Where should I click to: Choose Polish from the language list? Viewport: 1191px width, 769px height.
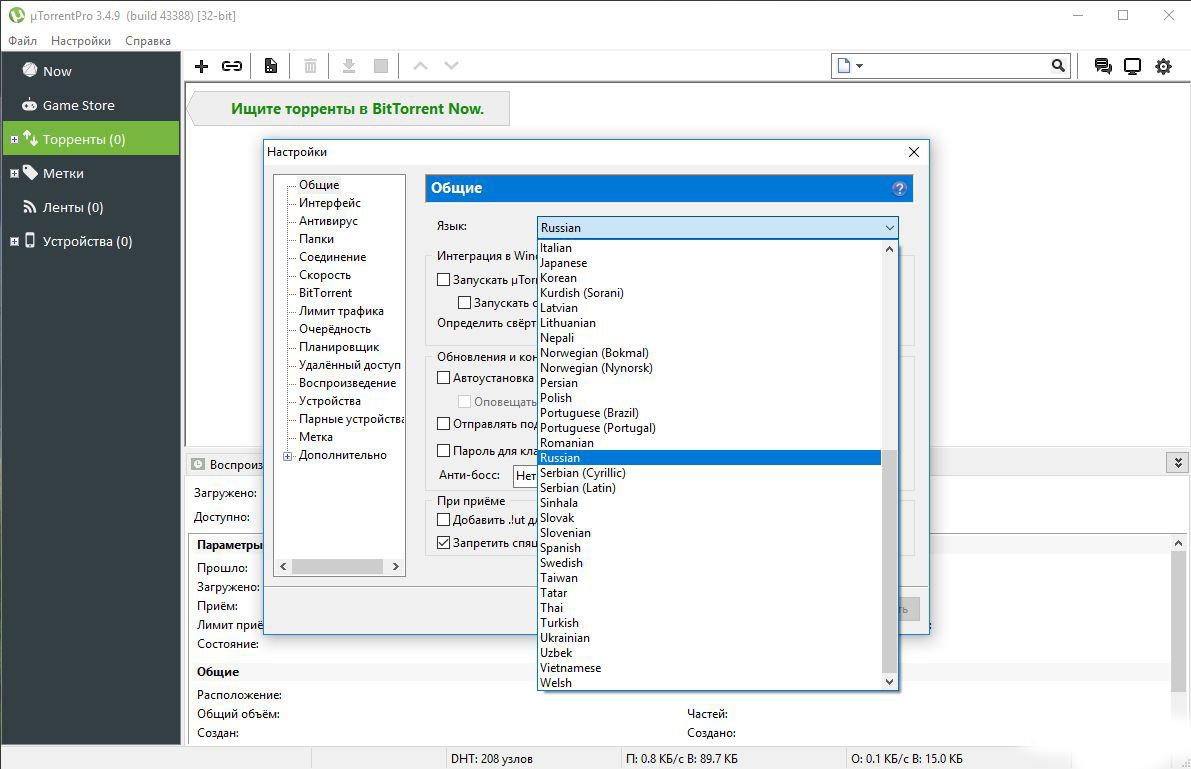click(709, 397)
